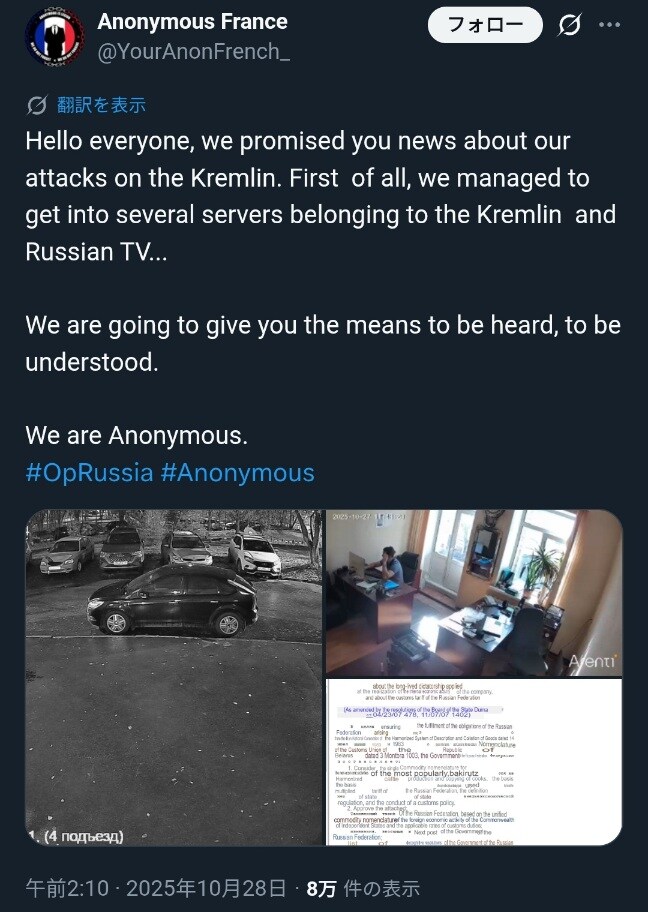Tap the tweet text about Kremlin servers

coord(320,196)
